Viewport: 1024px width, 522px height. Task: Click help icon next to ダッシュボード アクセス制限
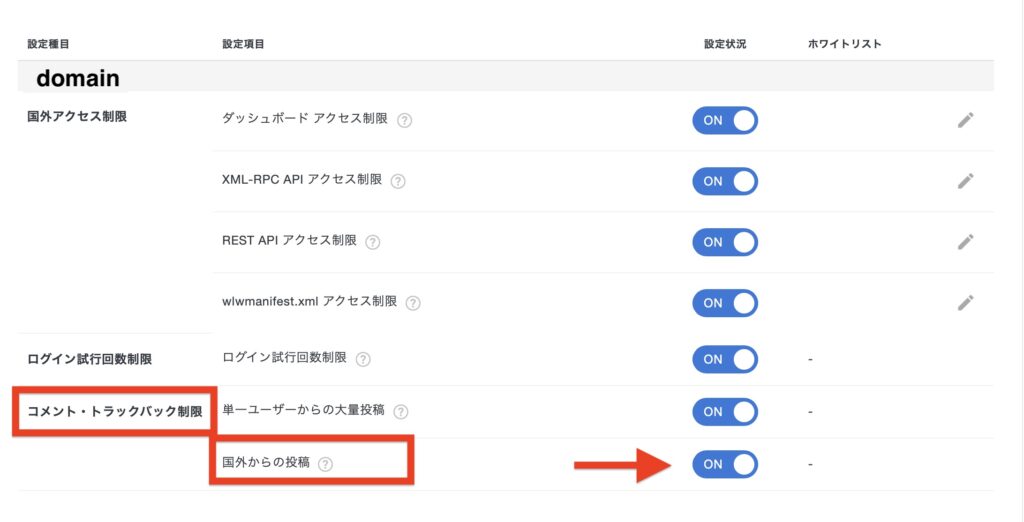point(405,120)
